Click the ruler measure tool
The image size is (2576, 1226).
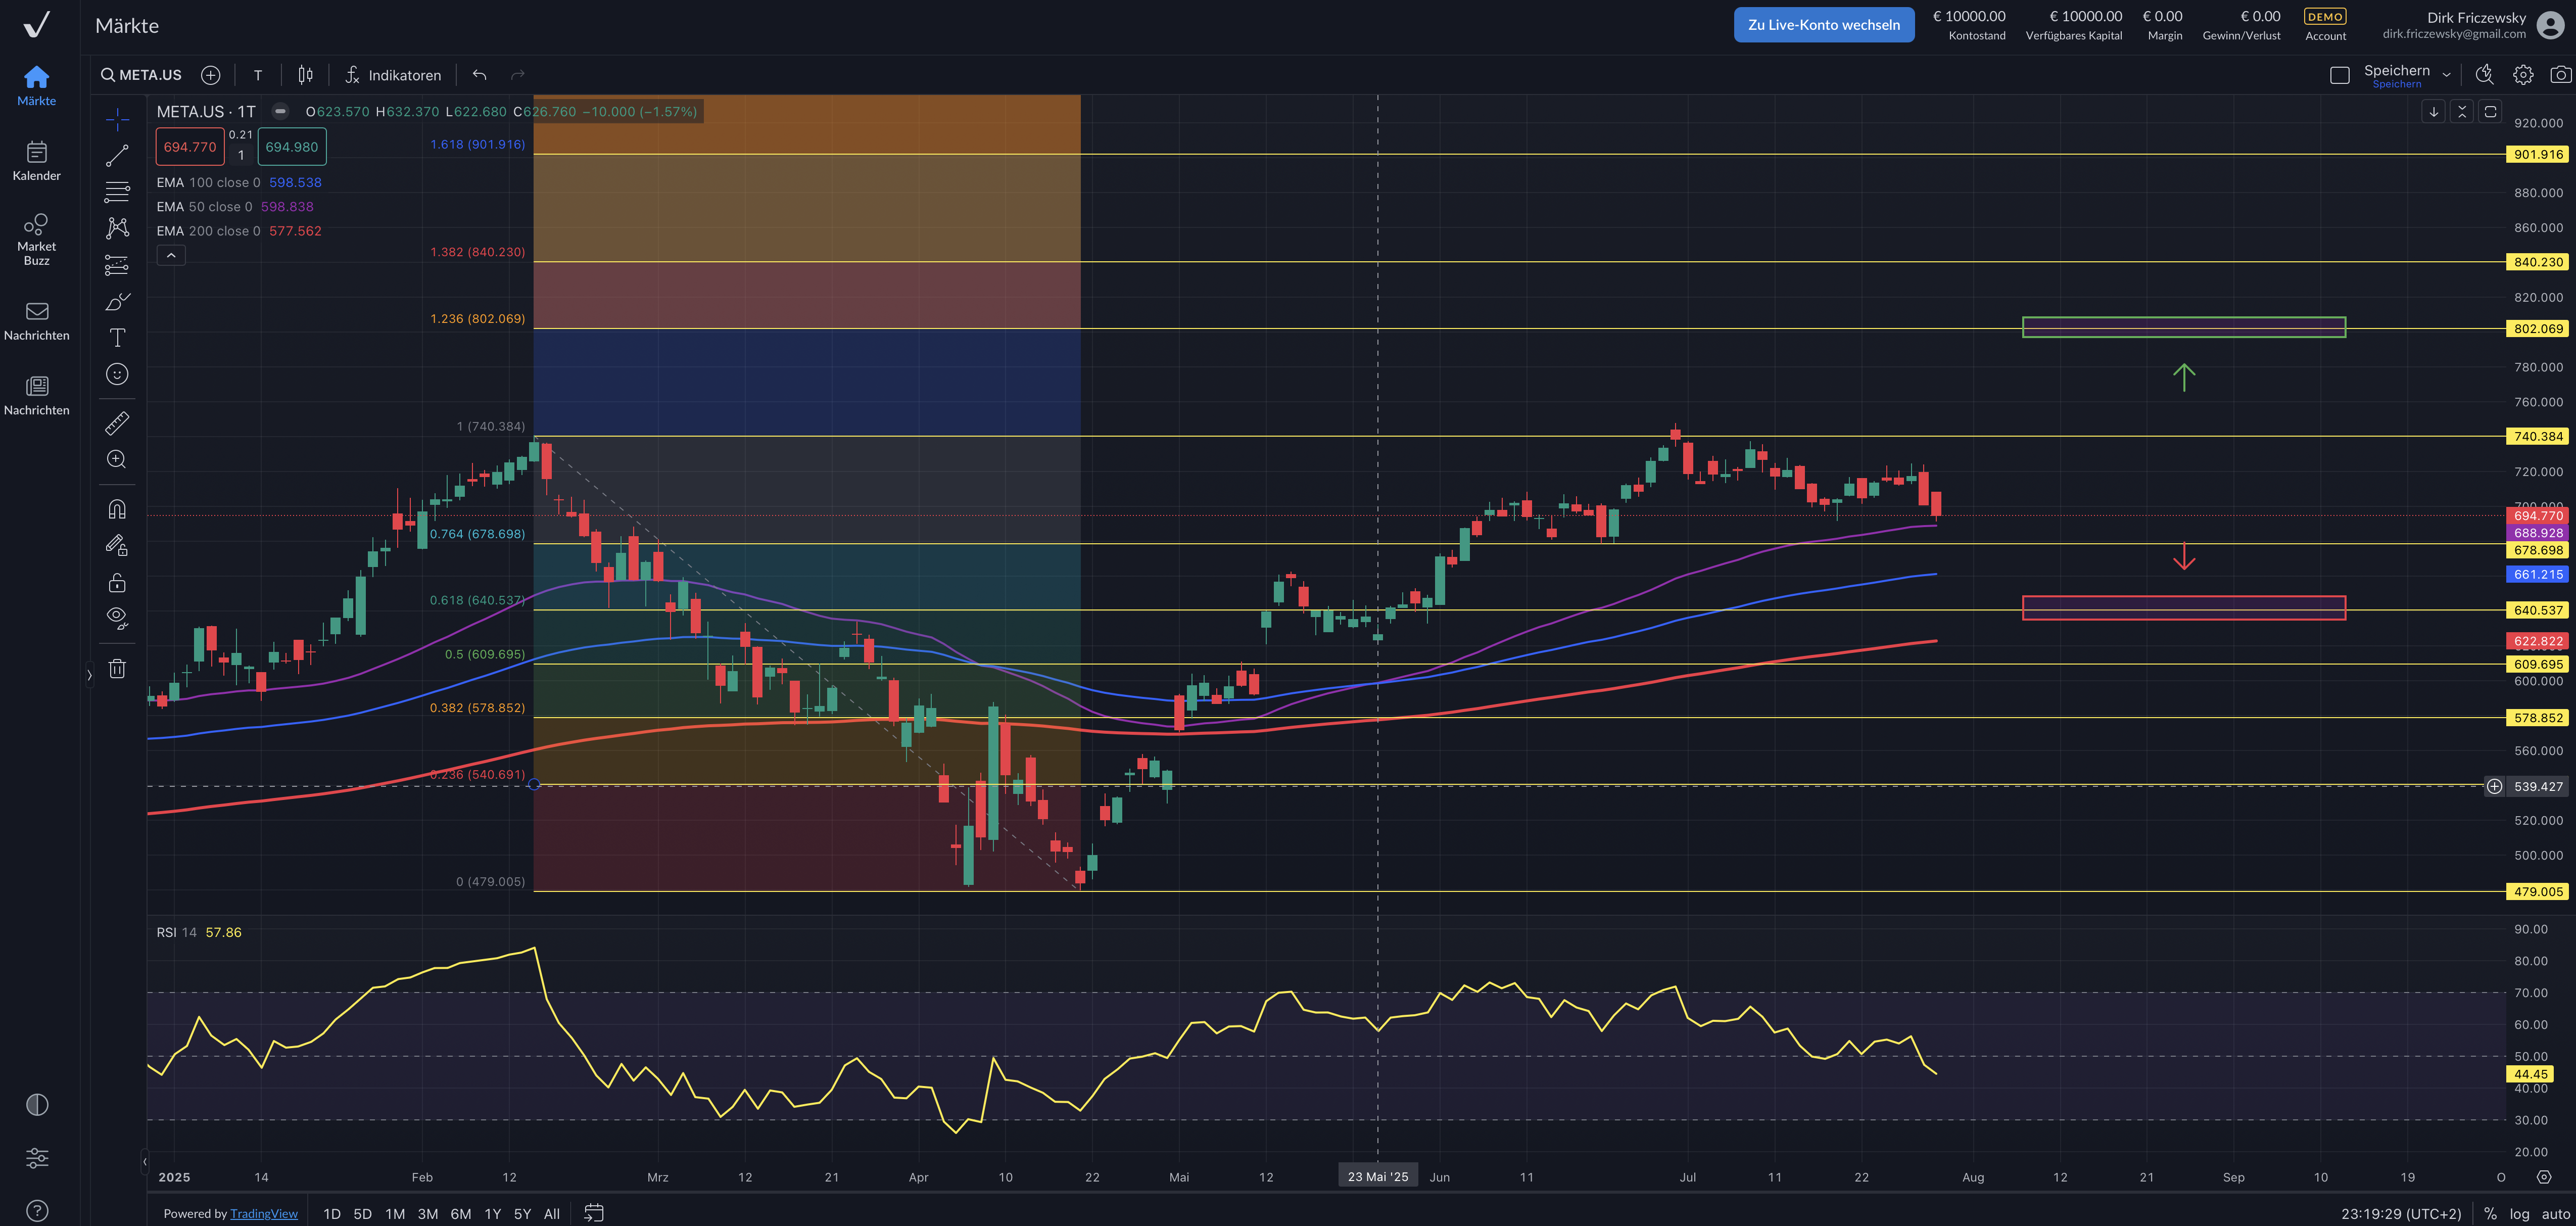pos(117,424)
